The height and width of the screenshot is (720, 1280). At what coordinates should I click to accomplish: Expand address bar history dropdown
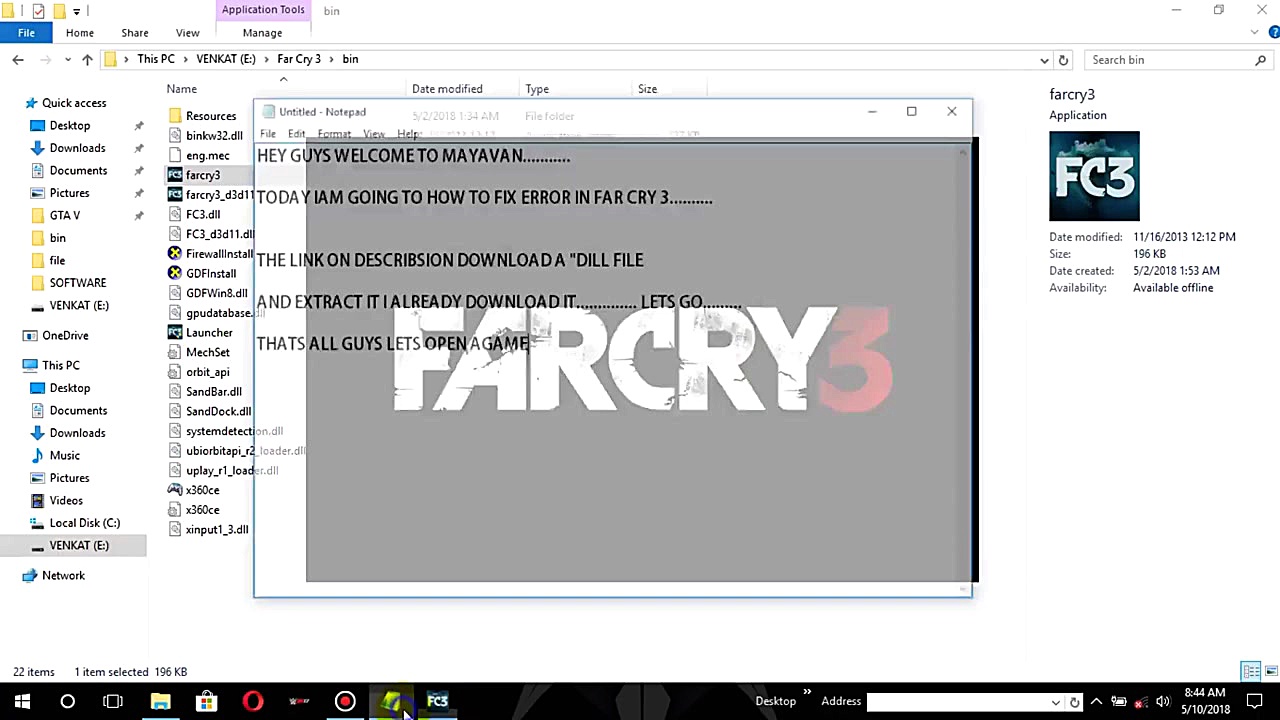[x=1044, y=60]
